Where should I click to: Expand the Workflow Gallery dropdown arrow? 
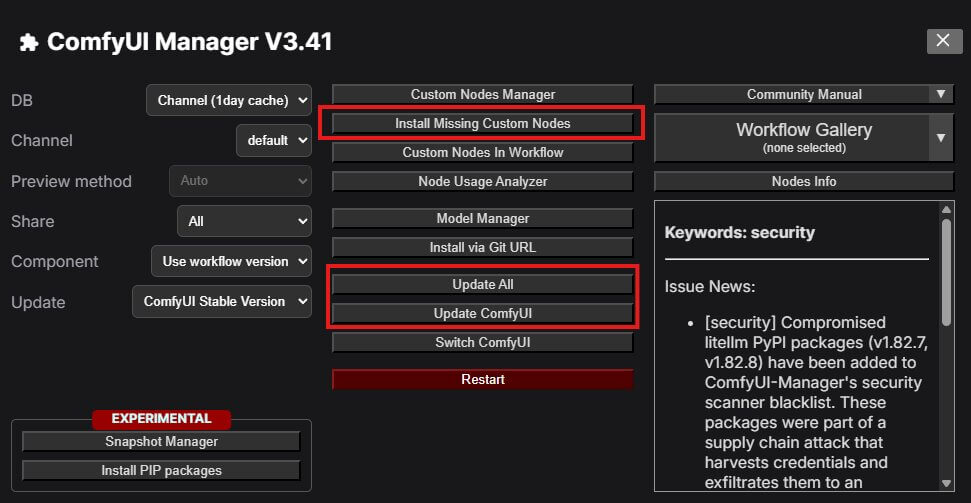click(x=941, y=138)
